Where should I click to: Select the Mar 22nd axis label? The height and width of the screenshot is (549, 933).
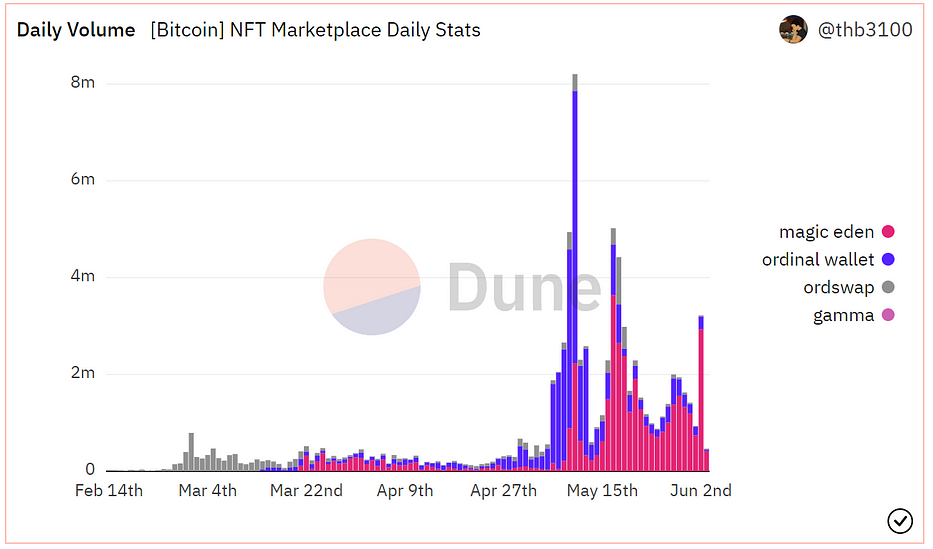(x=306, y=491)
